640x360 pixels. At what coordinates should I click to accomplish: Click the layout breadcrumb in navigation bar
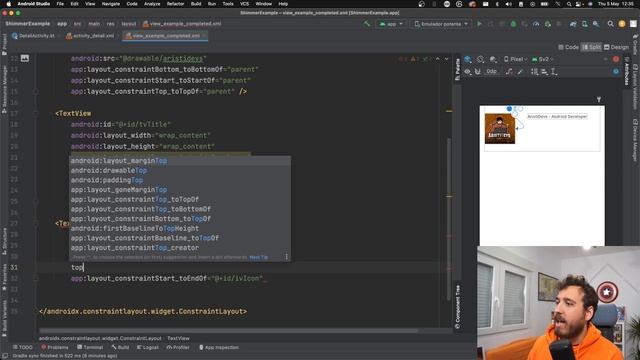click(x=129, y=24)
